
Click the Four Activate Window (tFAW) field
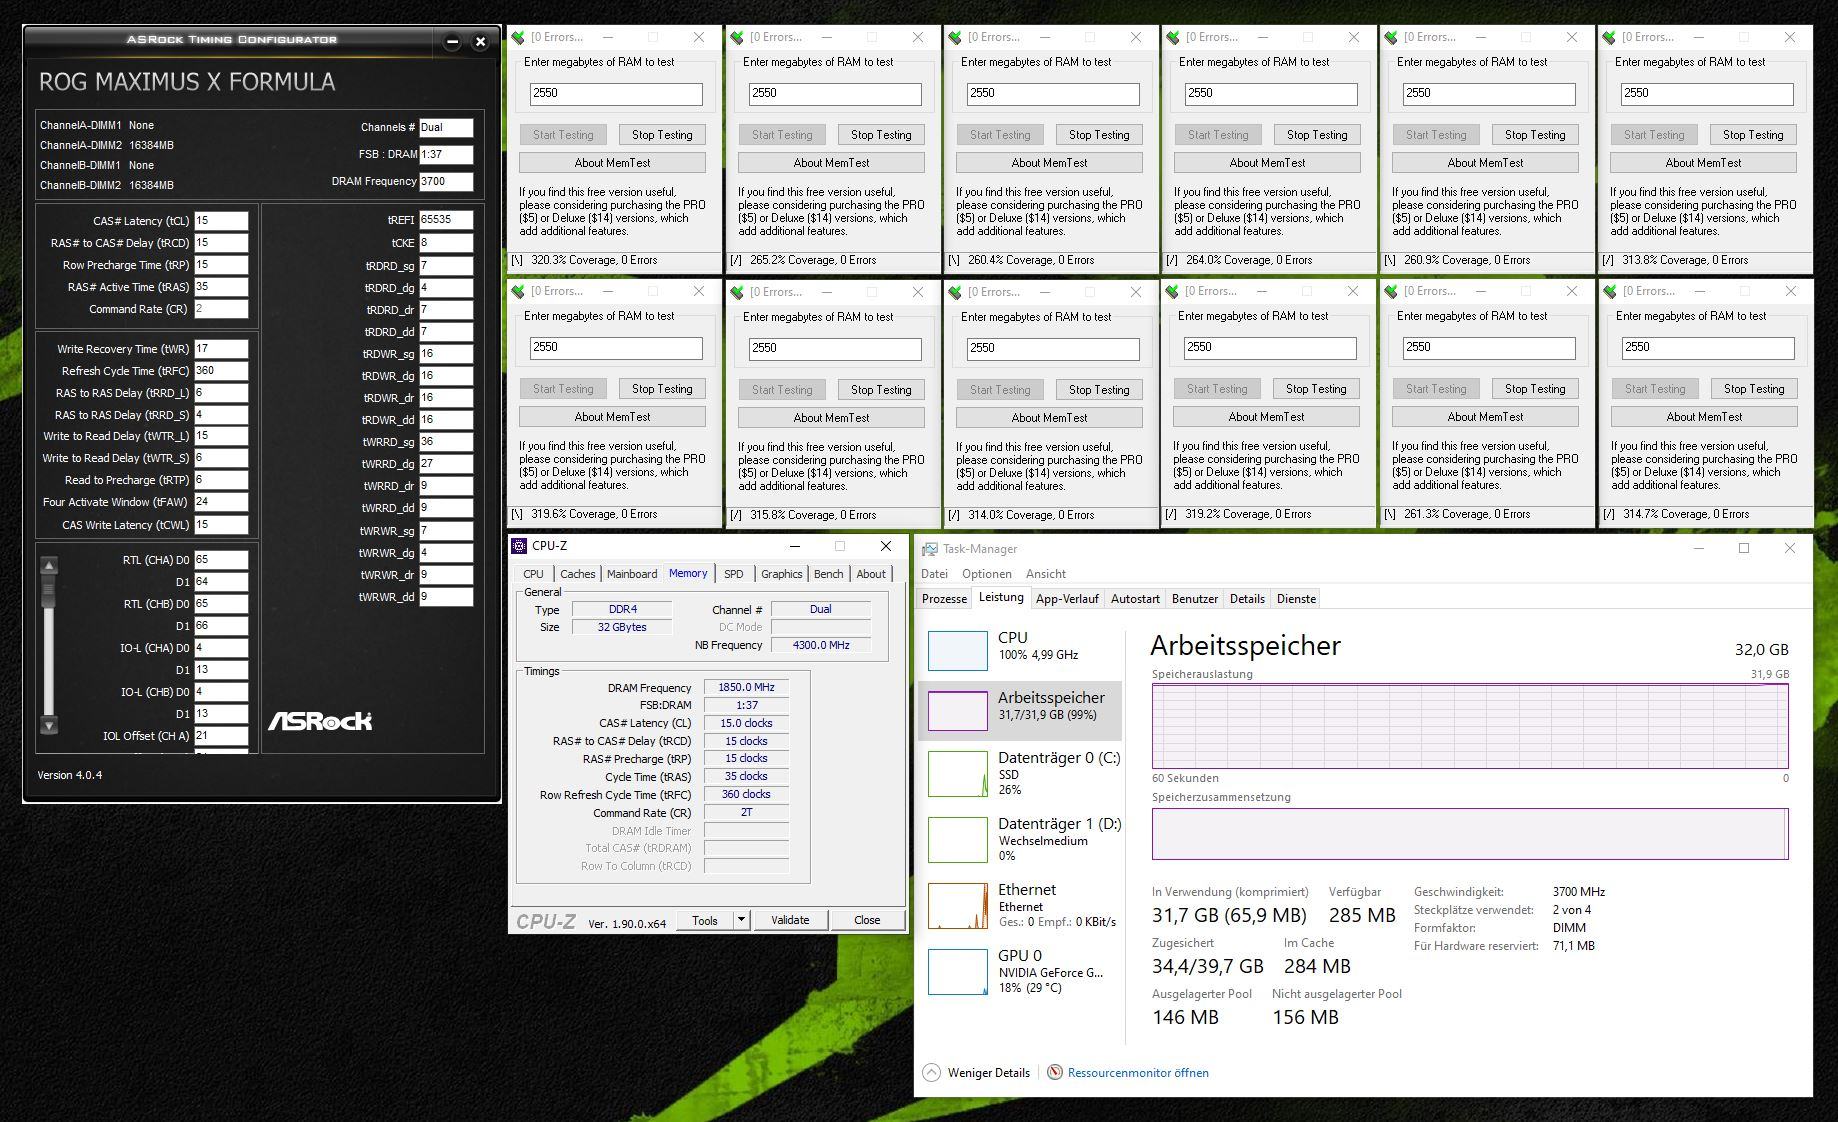[221, 503]
